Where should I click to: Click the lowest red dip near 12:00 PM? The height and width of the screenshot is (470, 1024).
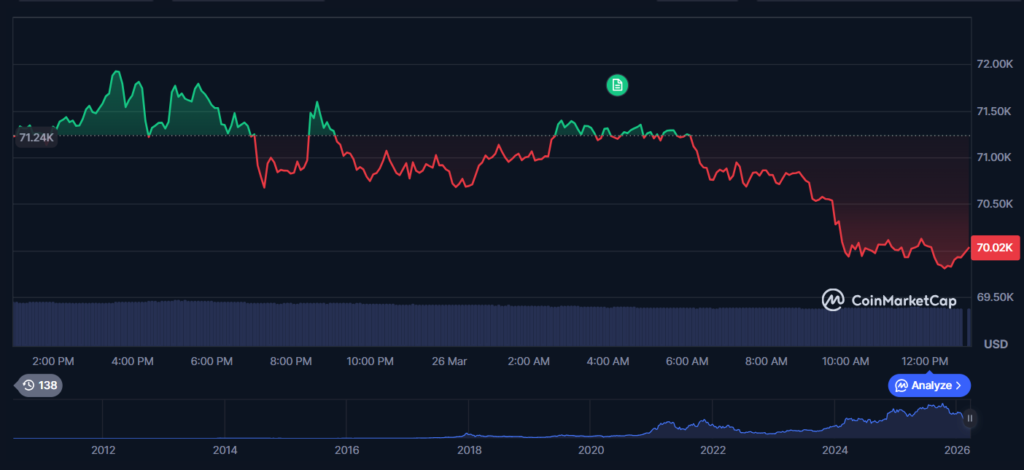tap(946, 267)
